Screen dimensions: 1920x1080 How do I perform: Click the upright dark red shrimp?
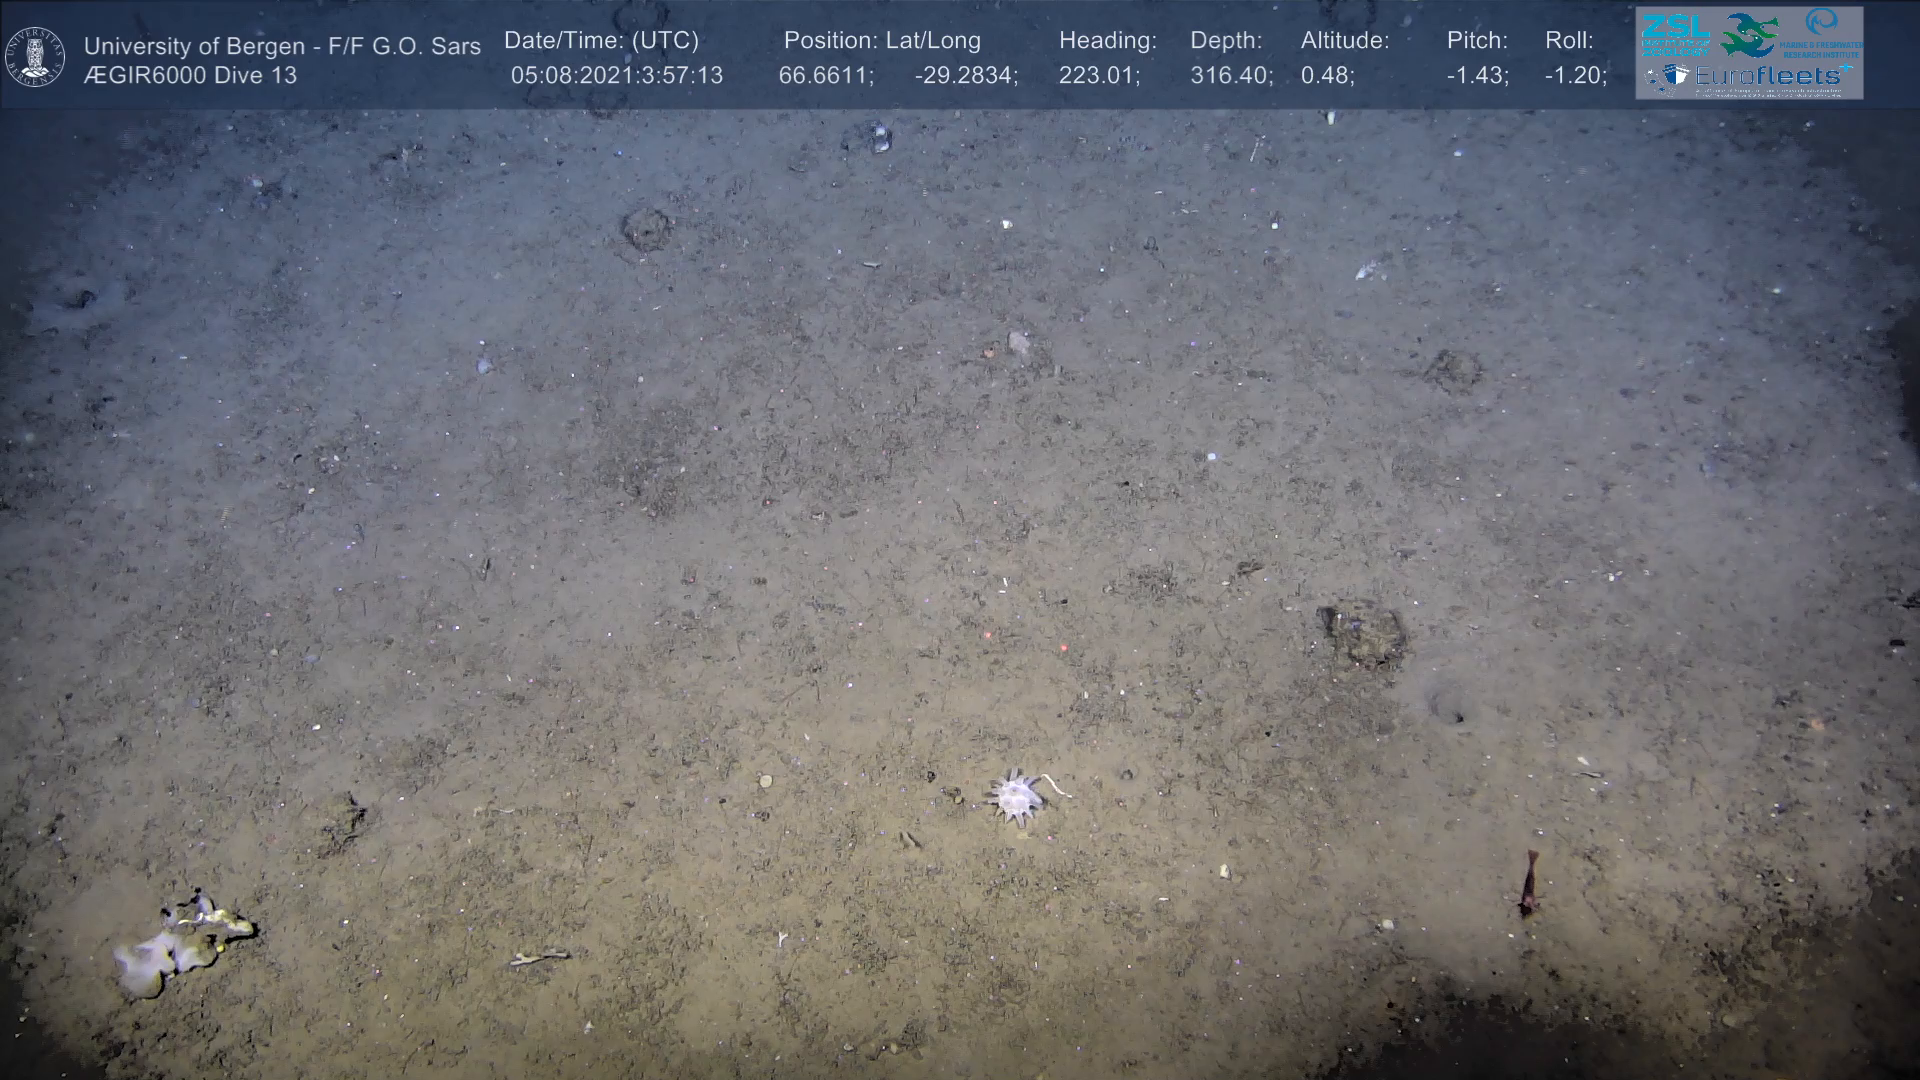1529,883
